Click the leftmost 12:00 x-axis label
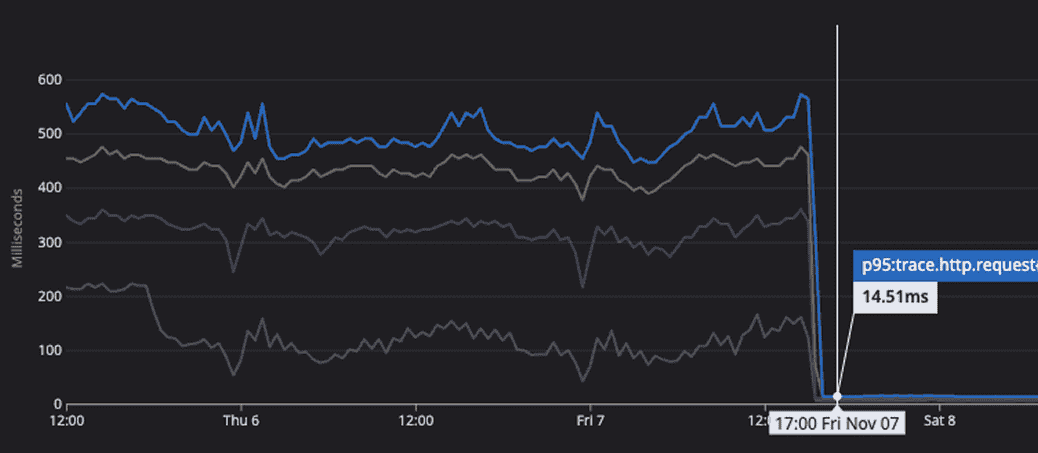The height and width of the screenshot is (453, 1038). (66, 421)
